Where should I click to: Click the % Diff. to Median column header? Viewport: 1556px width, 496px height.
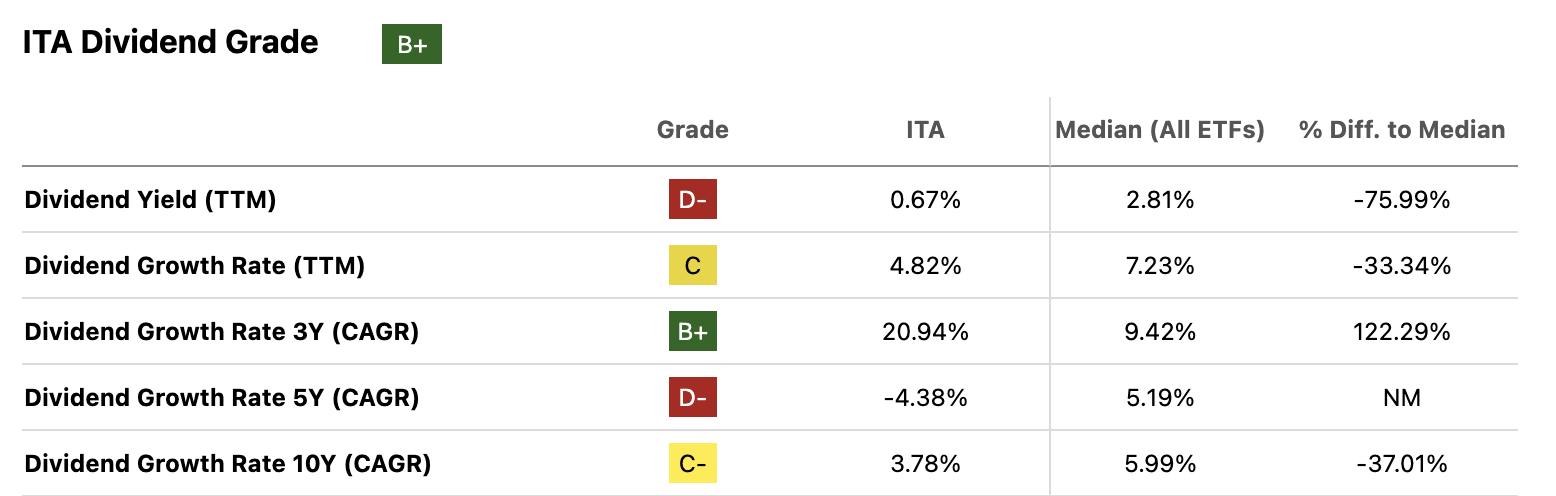tap(1401, 130)
